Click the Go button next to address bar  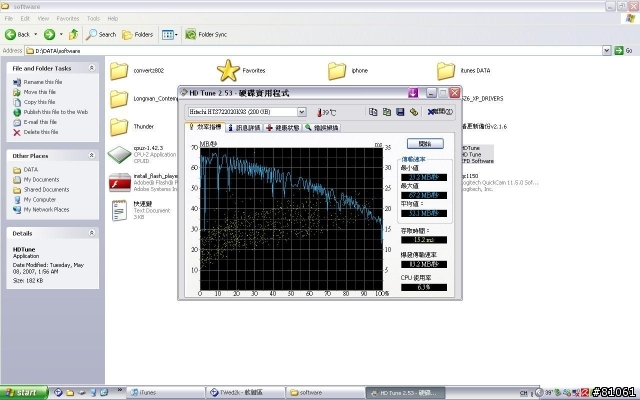click(624, 51)
